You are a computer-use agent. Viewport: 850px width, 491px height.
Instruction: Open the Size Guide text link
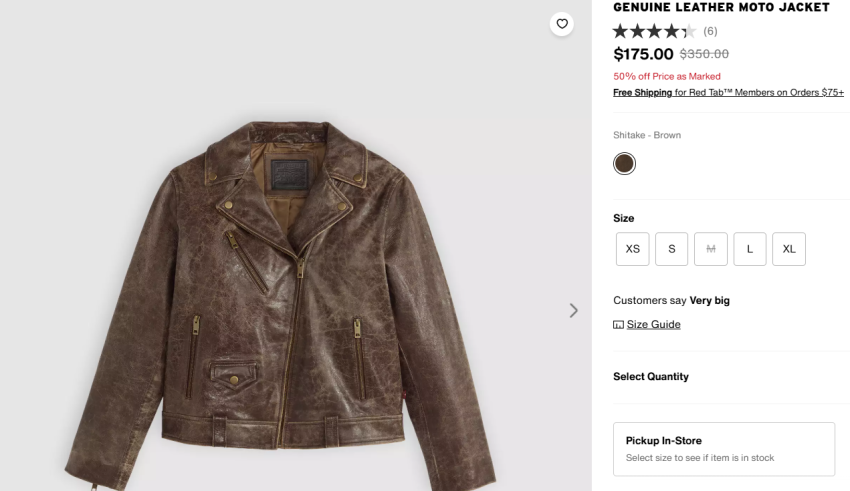click(x=654, y=325)
